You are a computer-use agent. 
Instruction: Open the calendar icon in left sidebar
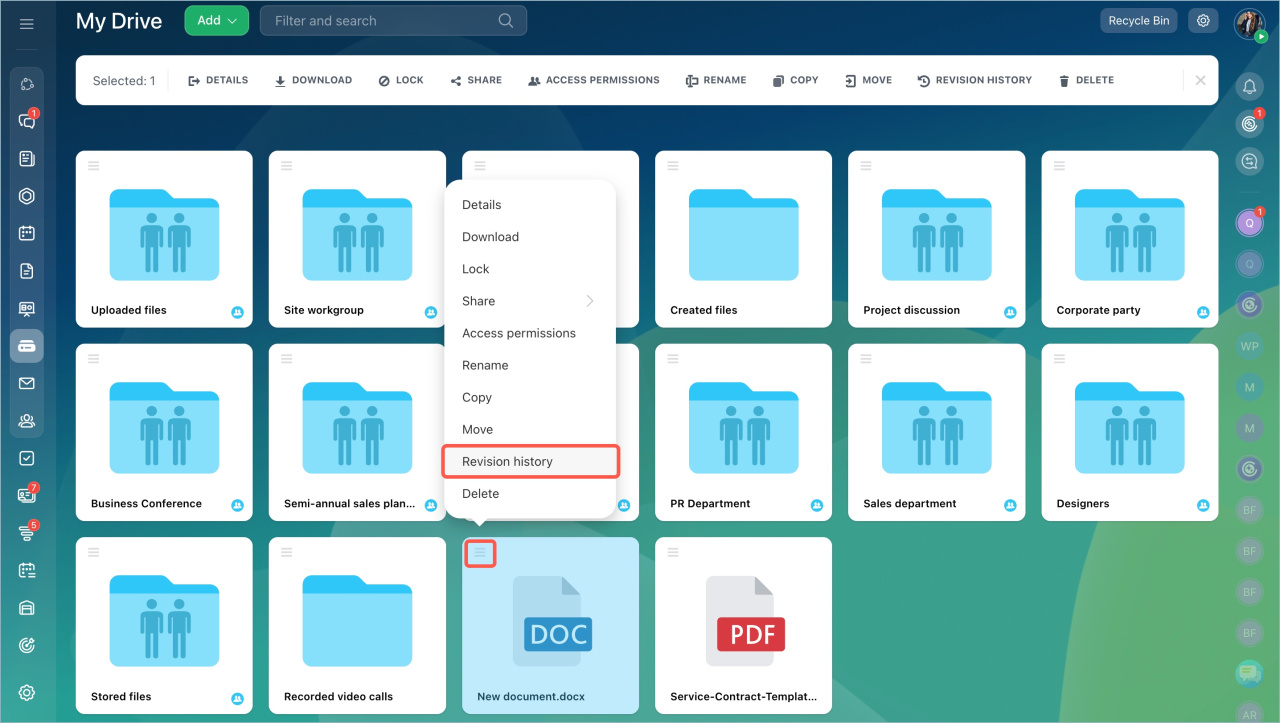pyautogui.click(x=27, y=233)
